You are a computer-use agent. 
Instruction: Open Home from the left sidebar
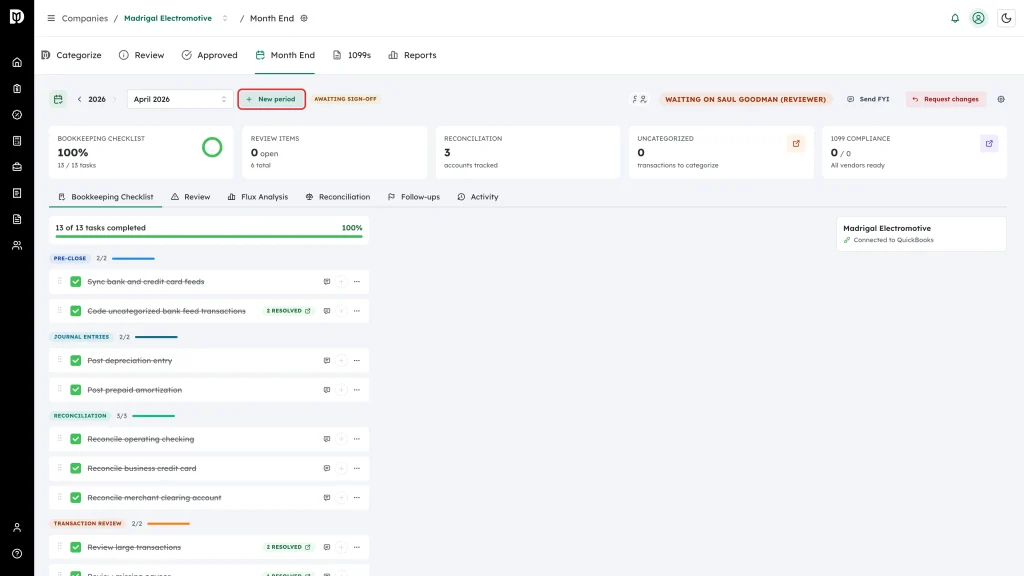(x=17, y=62)
